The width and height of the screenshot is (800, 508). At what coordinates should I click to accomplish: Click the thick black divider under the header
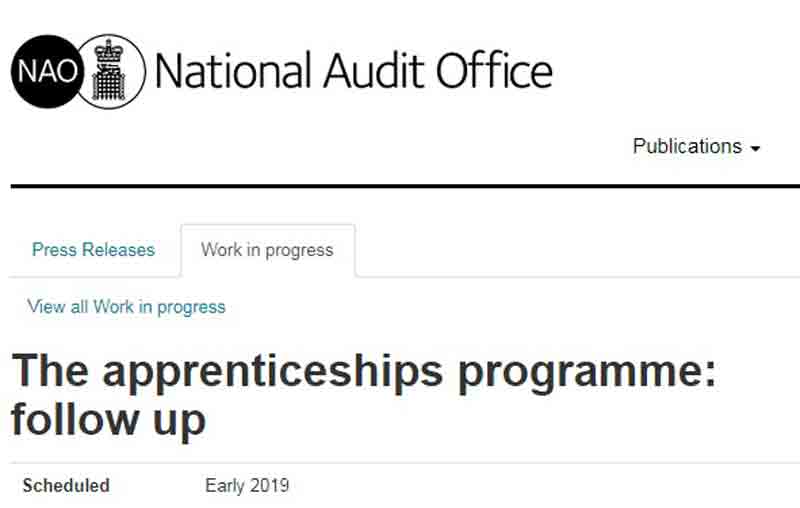click(x=405, y=186)
